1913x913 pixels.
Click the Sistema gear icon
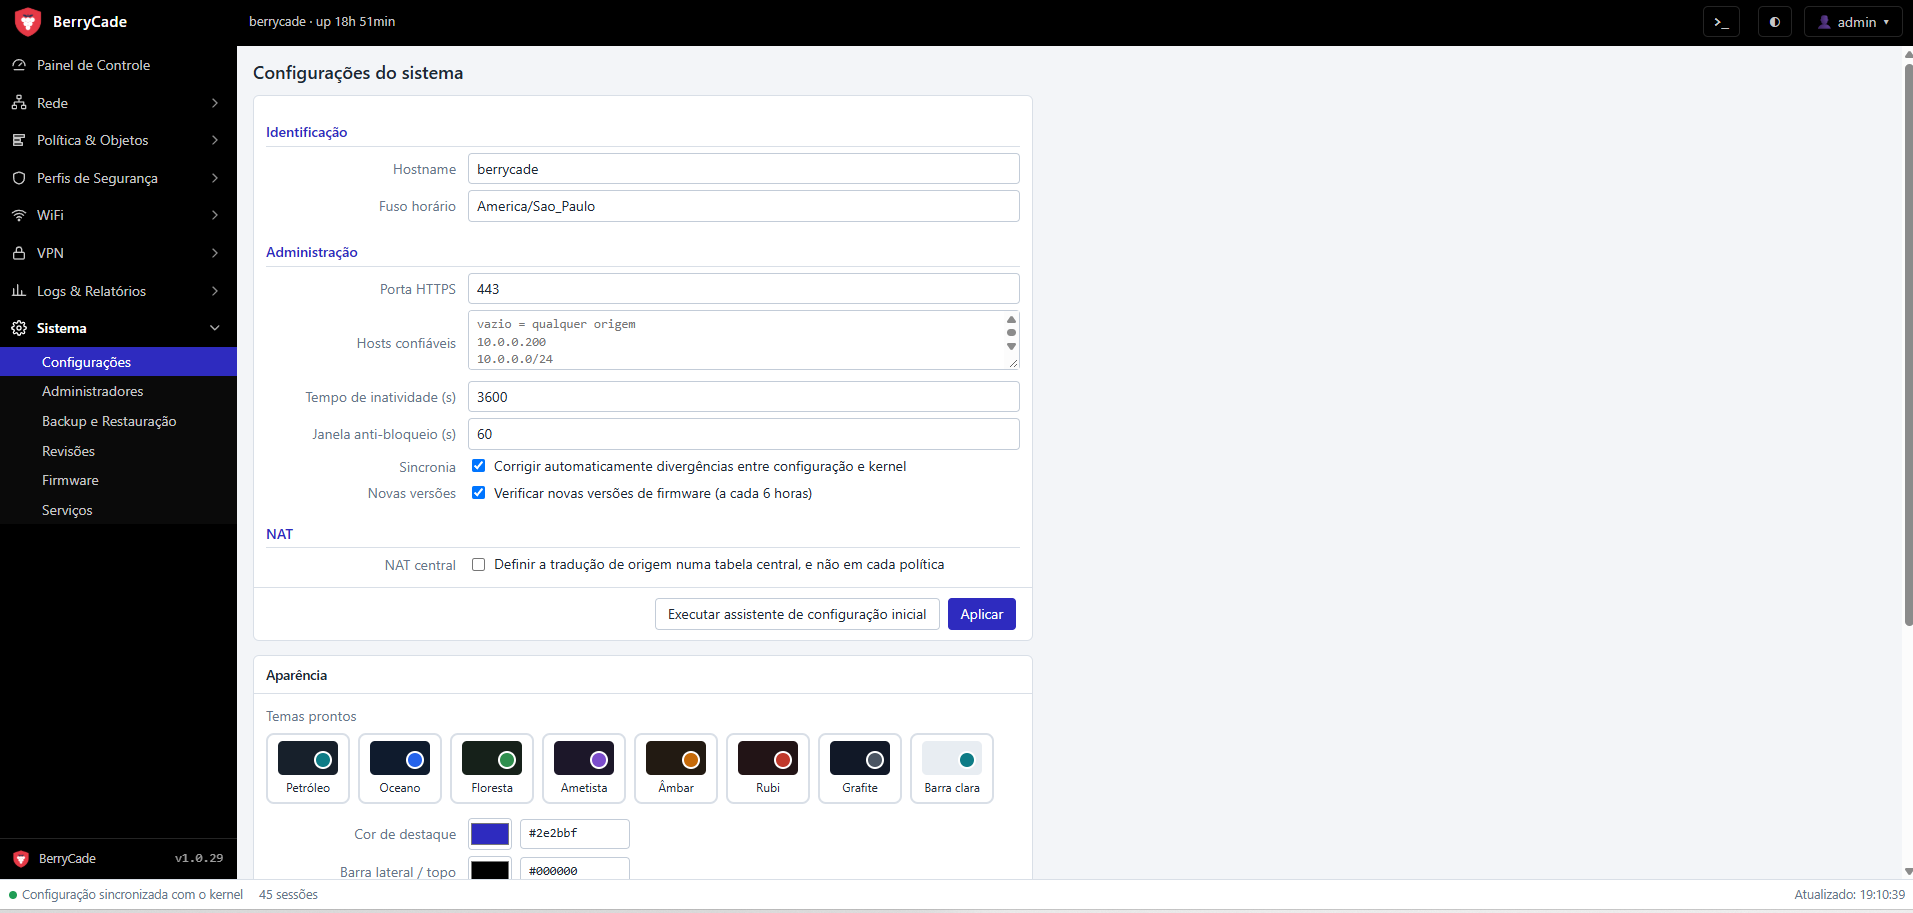(19, 328)
